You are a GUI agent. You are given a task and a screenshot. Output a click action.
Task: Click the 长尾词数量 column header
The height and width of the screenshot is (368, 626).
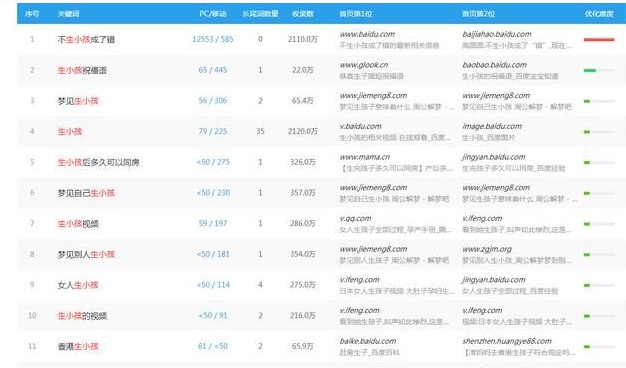260,14
